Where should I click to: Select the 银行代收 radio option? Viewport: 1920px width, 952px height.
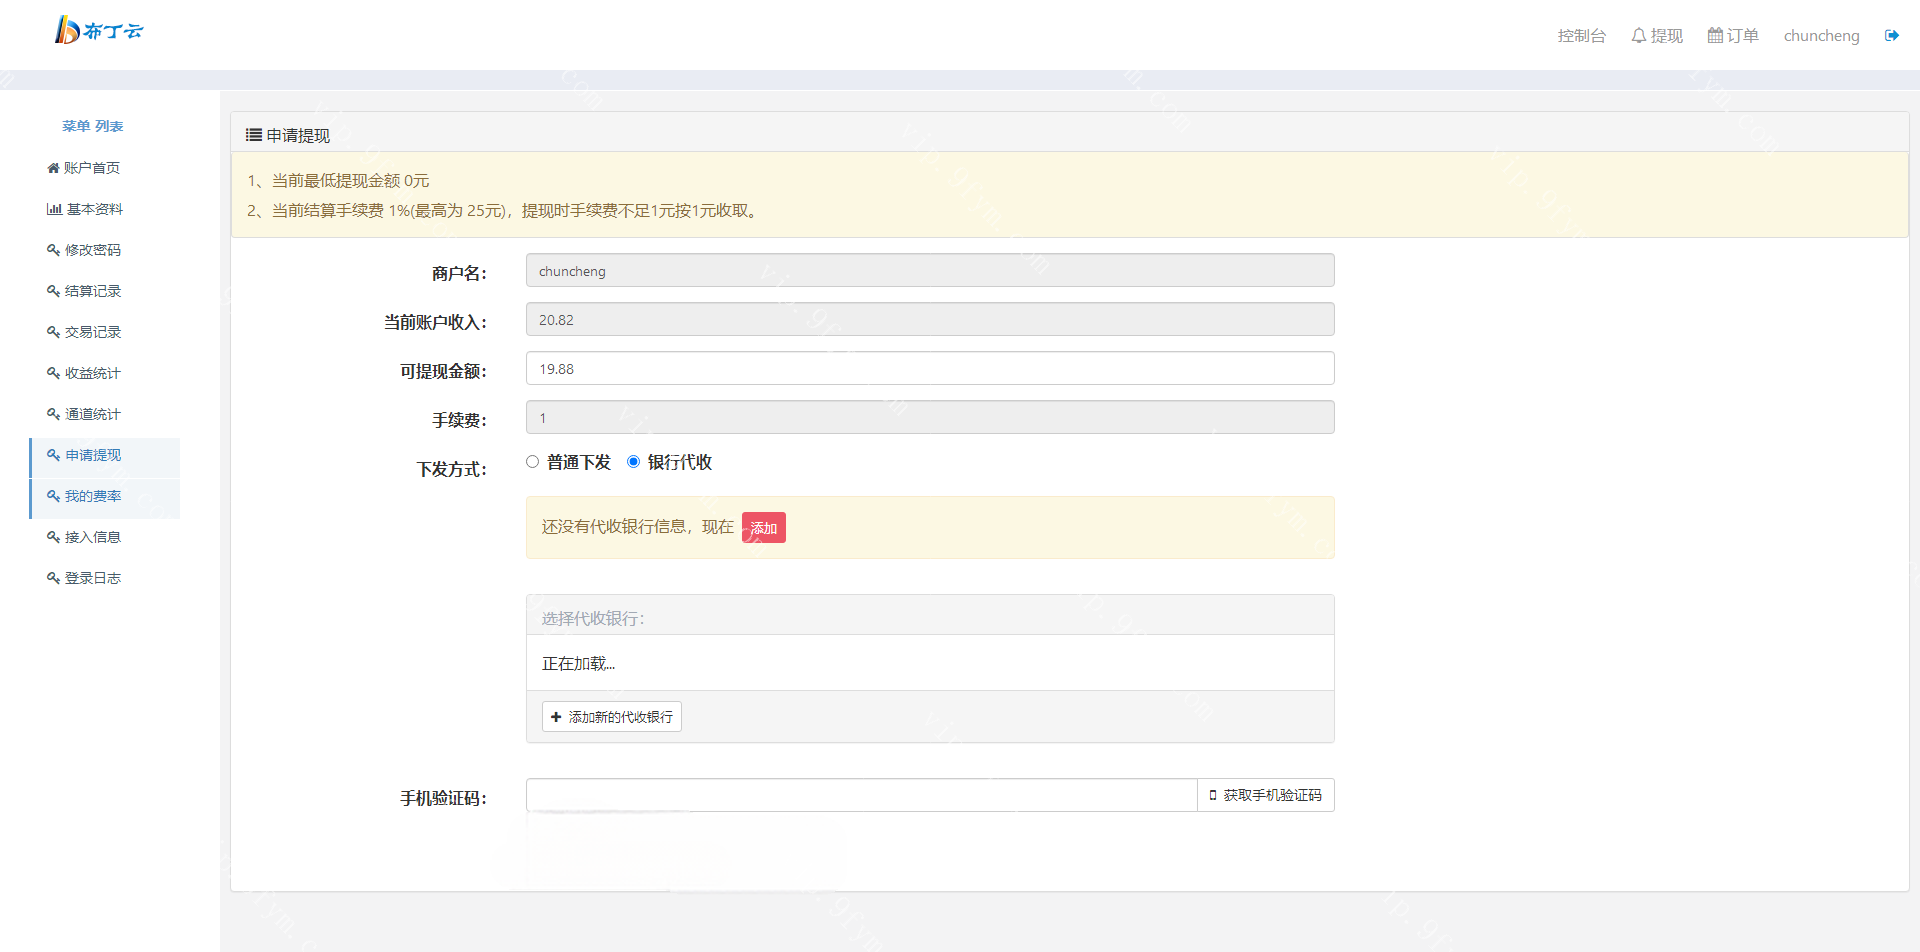point(633,462)
